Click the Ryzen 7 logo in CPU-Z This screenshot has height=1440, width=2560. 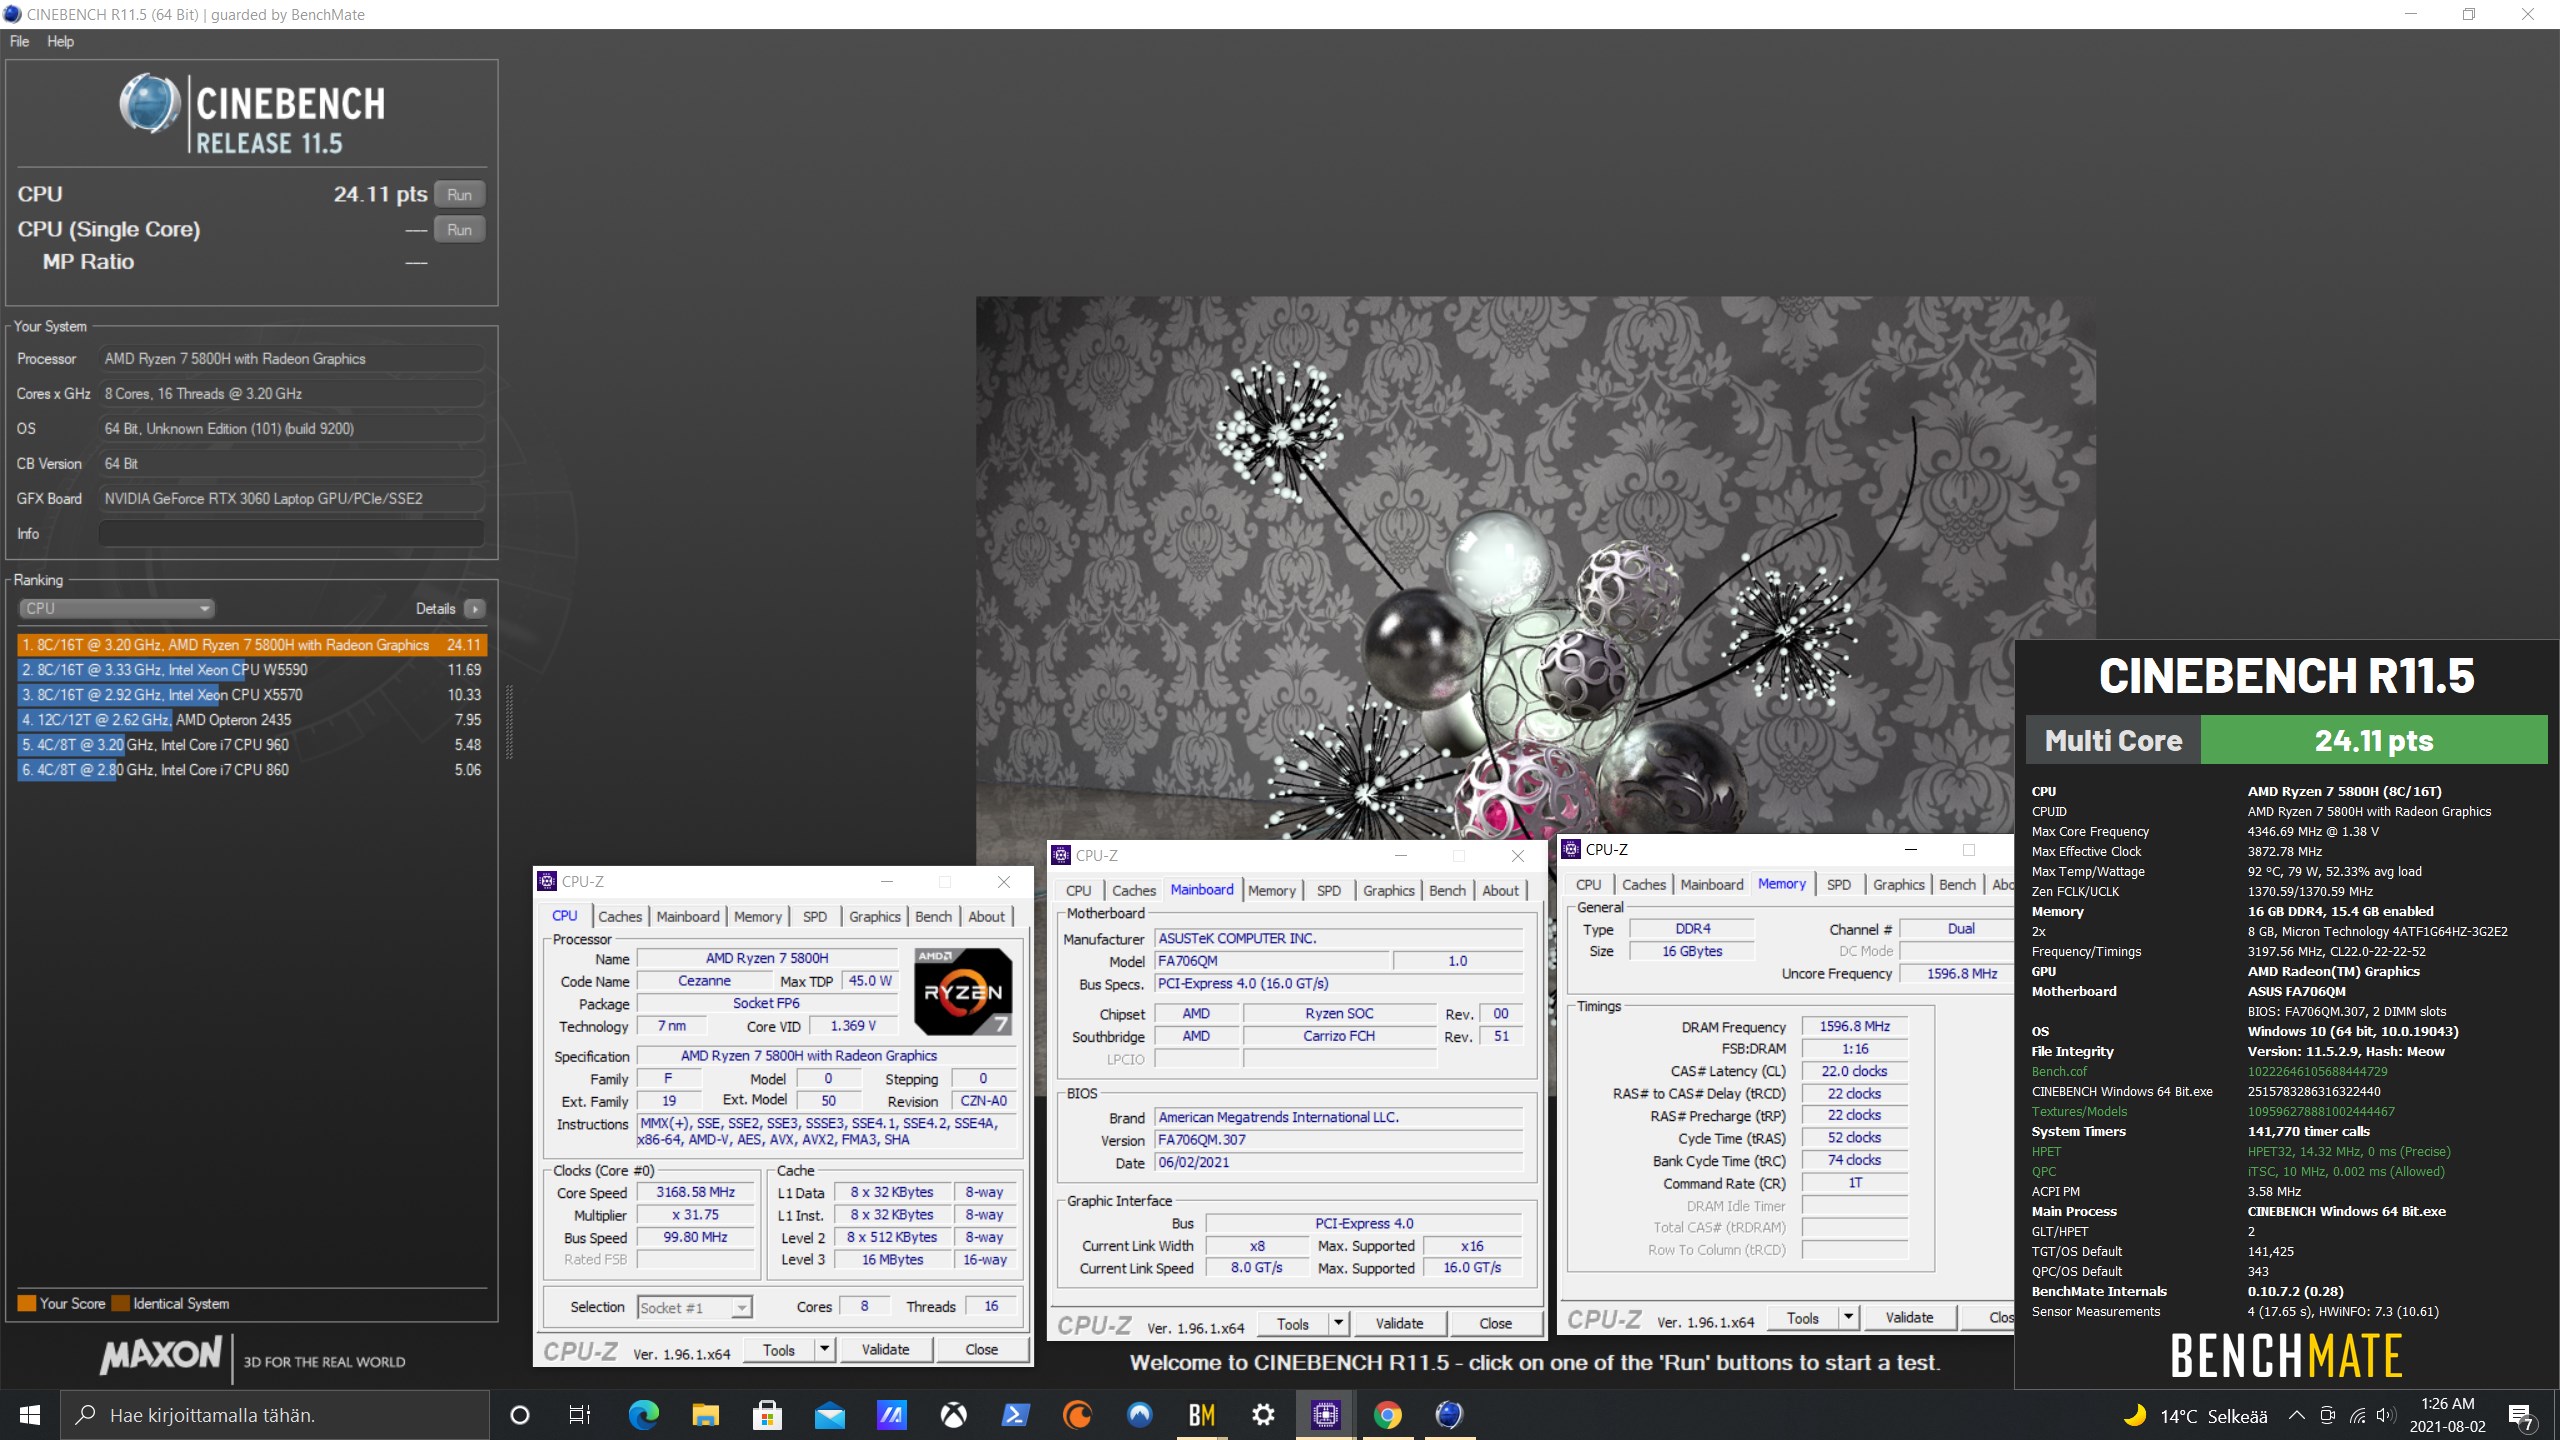tap(963, 991)
